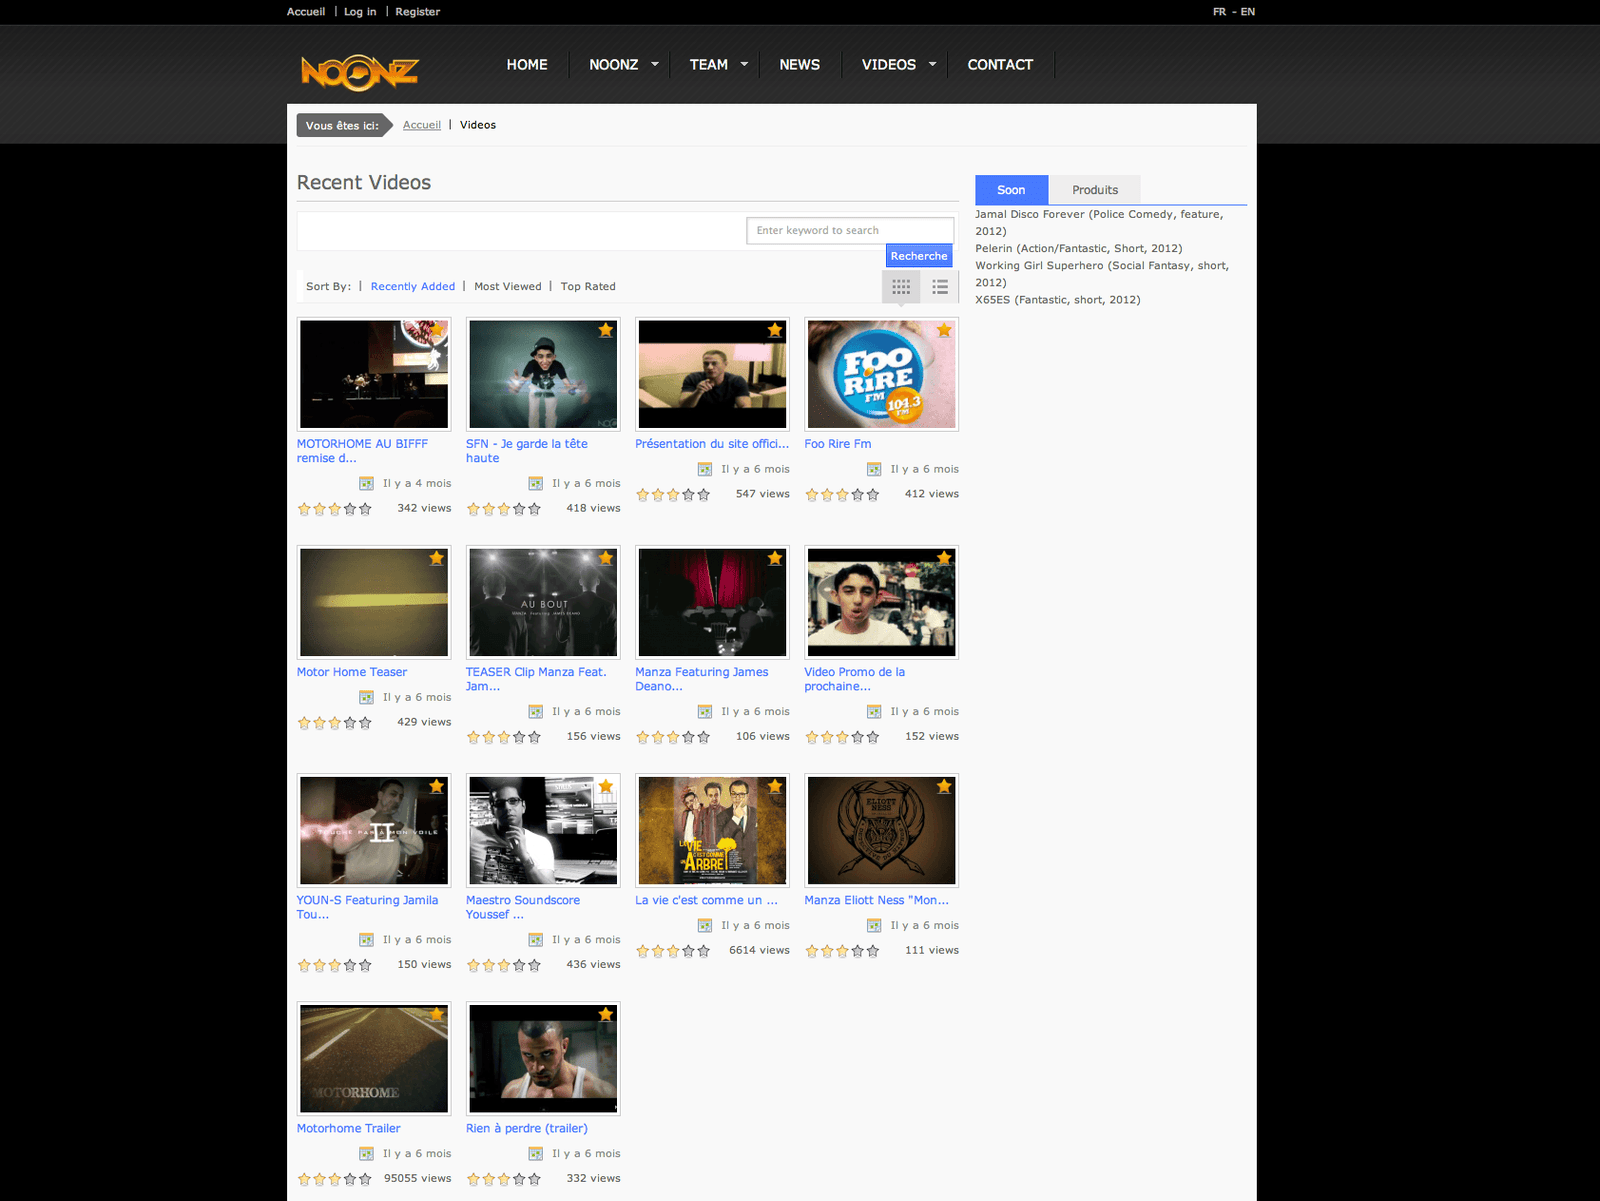Go to the NEWS menu item
The width and height of the screenshot is (1600, 1201).
[x=799, y=64]
